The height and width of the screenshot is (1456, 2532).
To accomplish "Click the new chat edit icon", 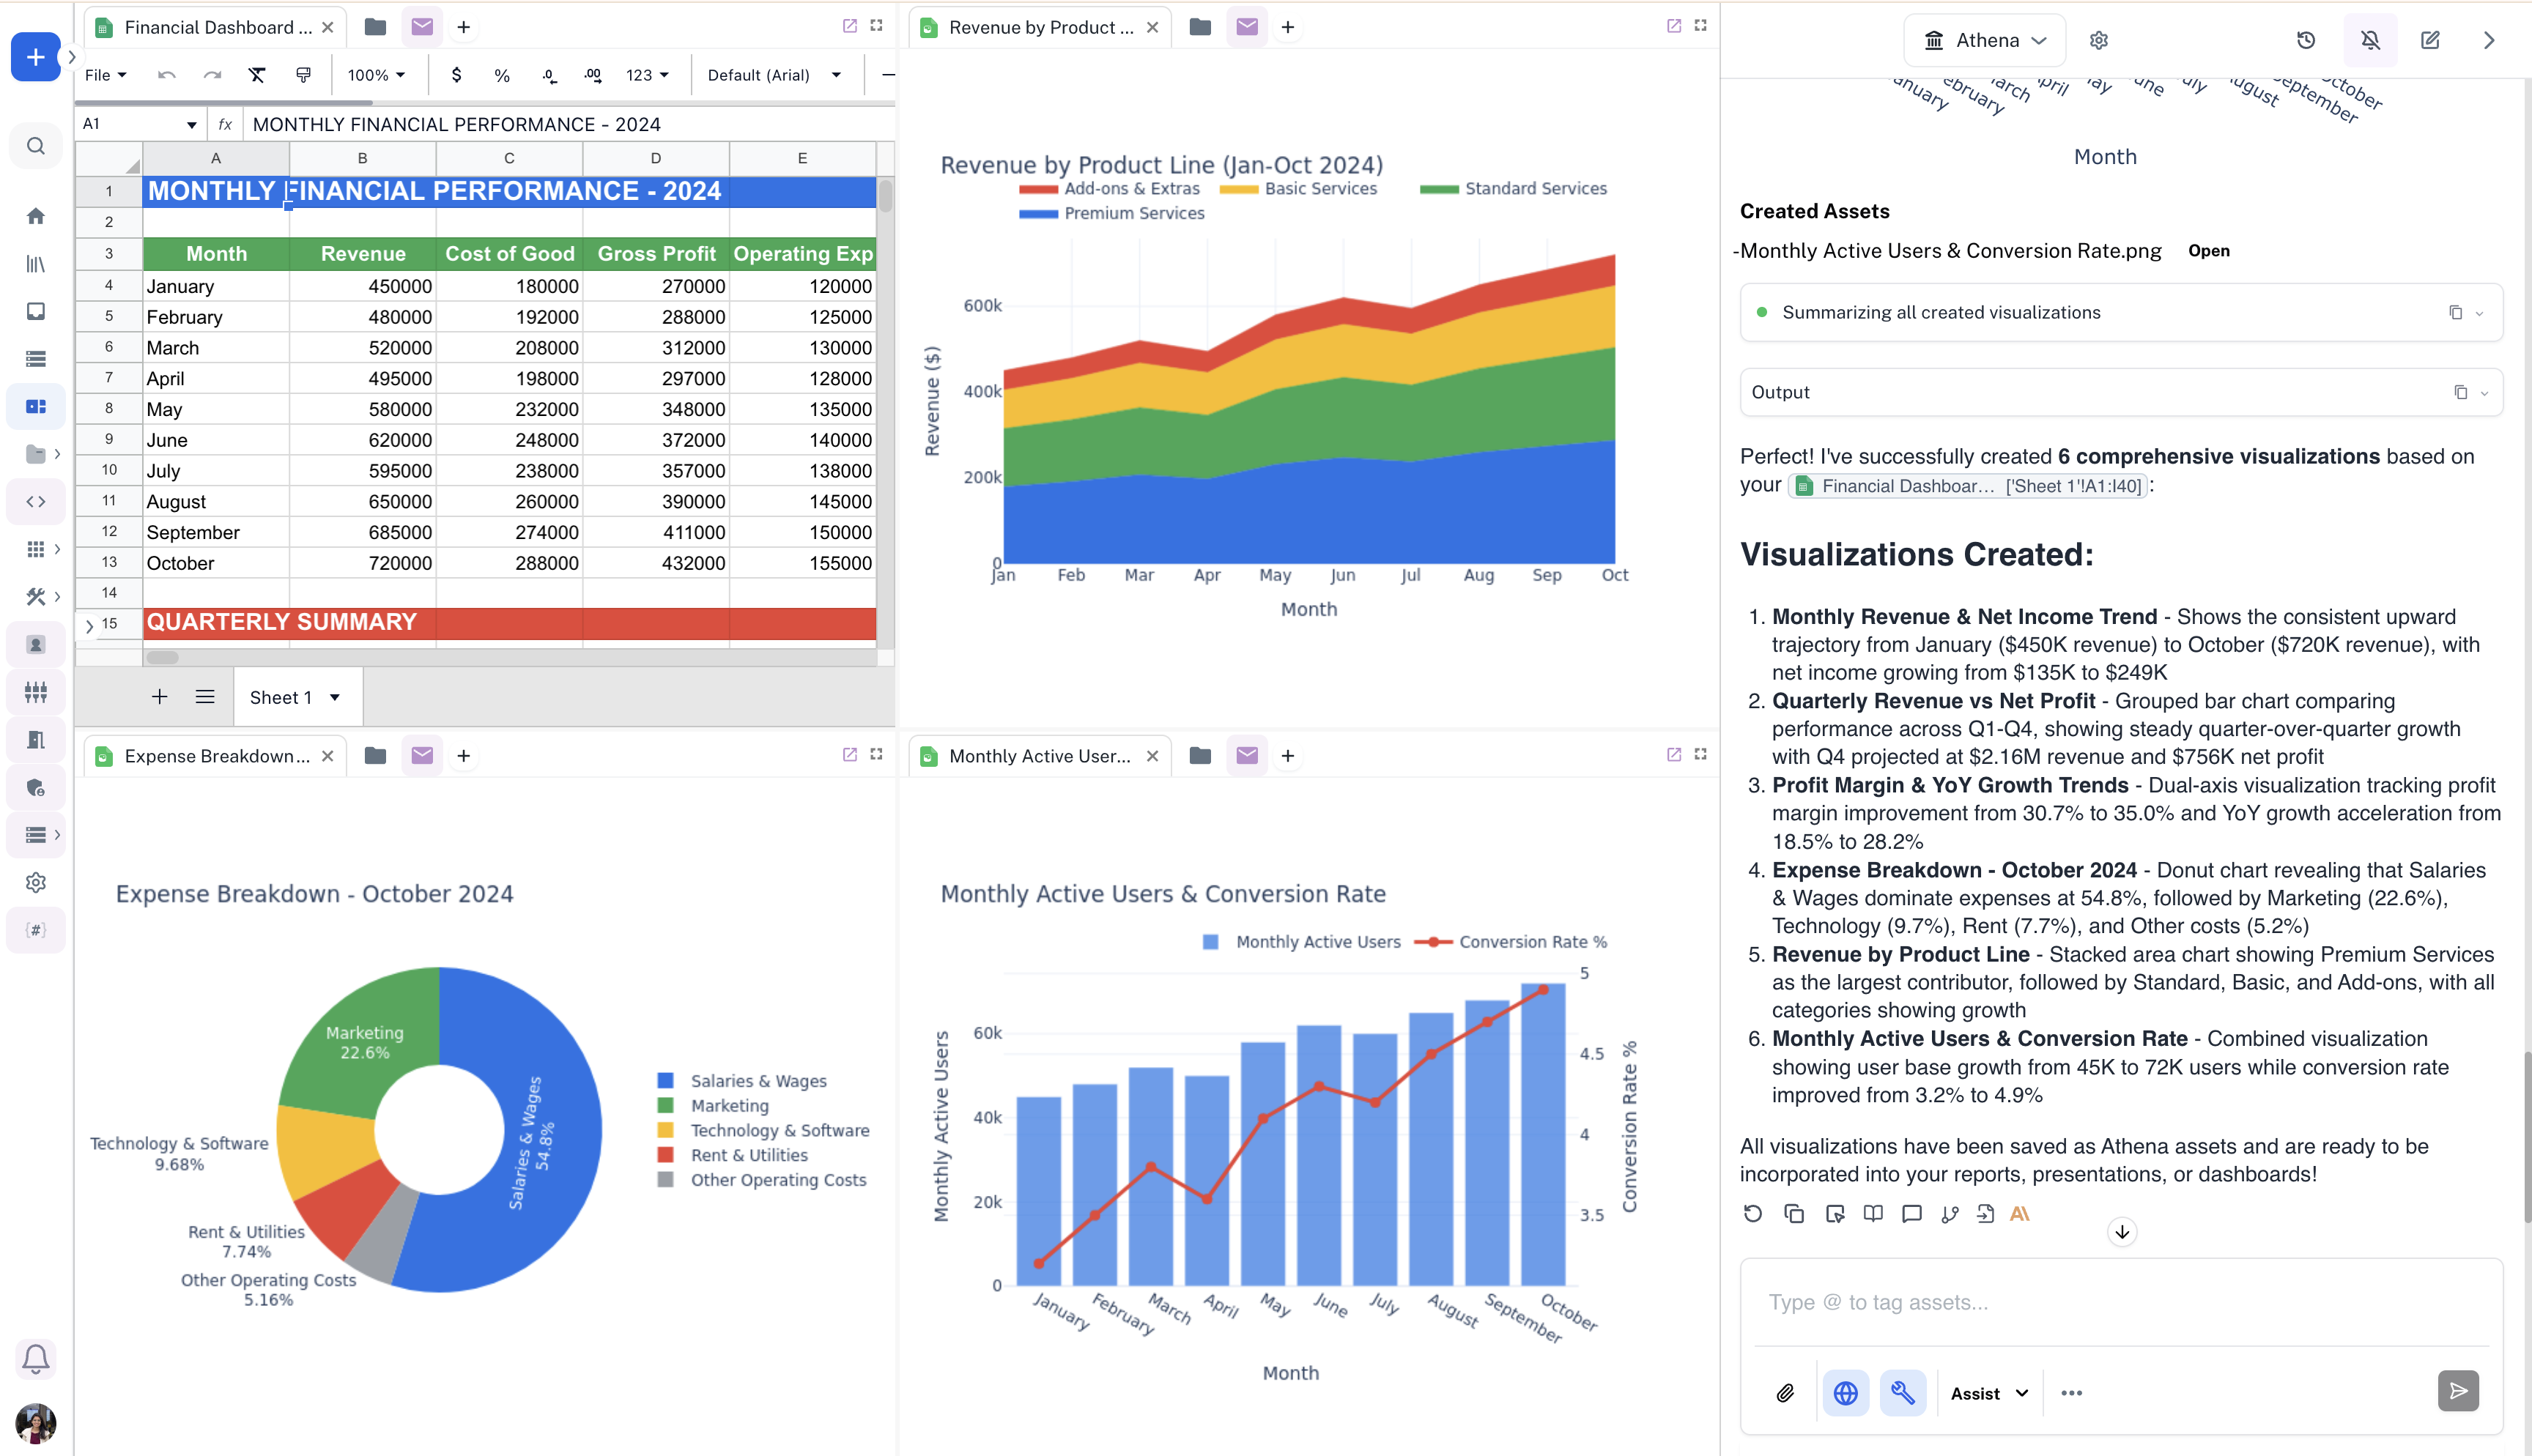I will [x=2430, y=40].
